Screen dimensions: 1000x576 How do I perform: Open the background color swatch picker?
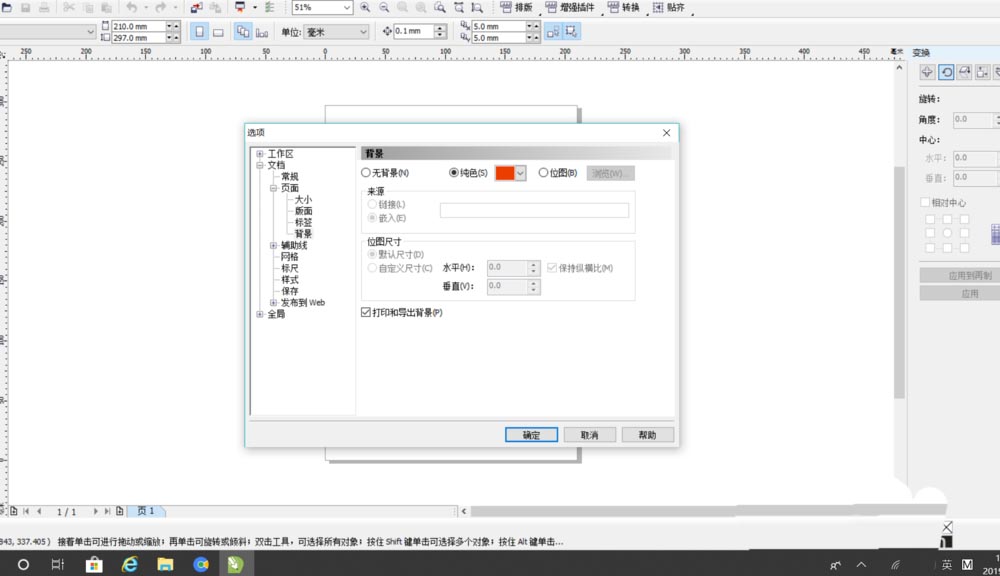pos(518,172)
